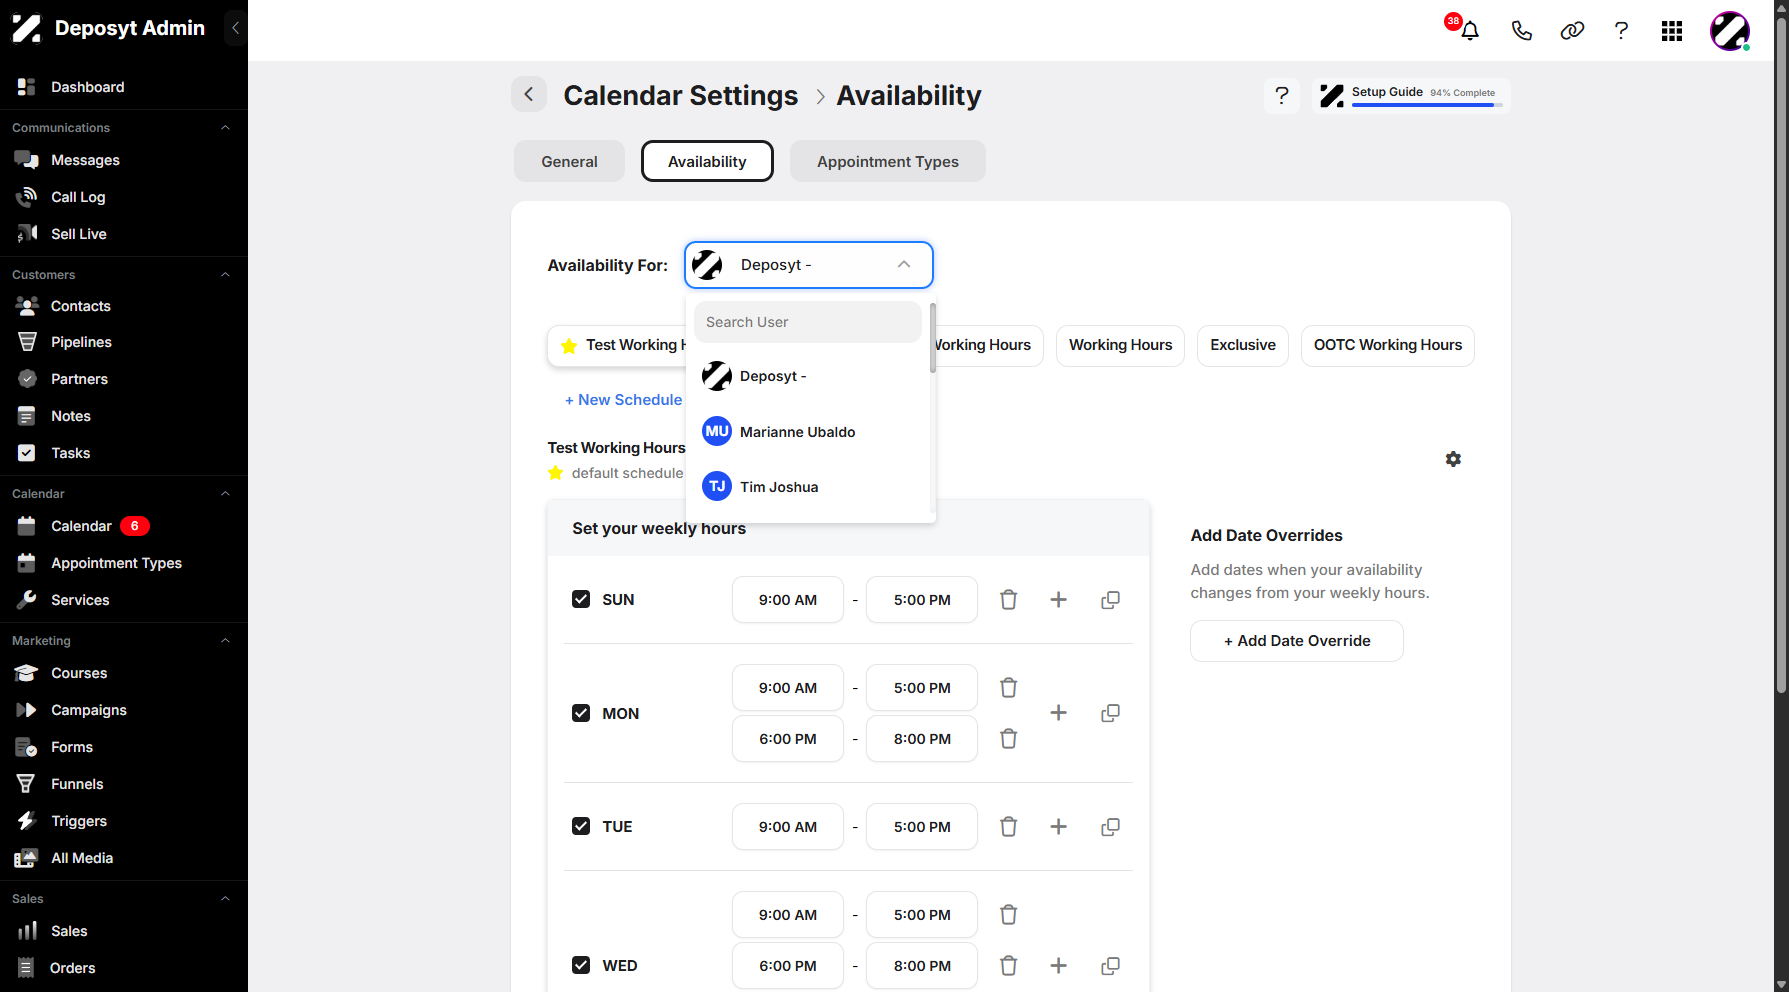Uncheck the TUE checkbox
Image resolution: width=1789 pixels, height=992 pixels.
[x=581, y=826]
